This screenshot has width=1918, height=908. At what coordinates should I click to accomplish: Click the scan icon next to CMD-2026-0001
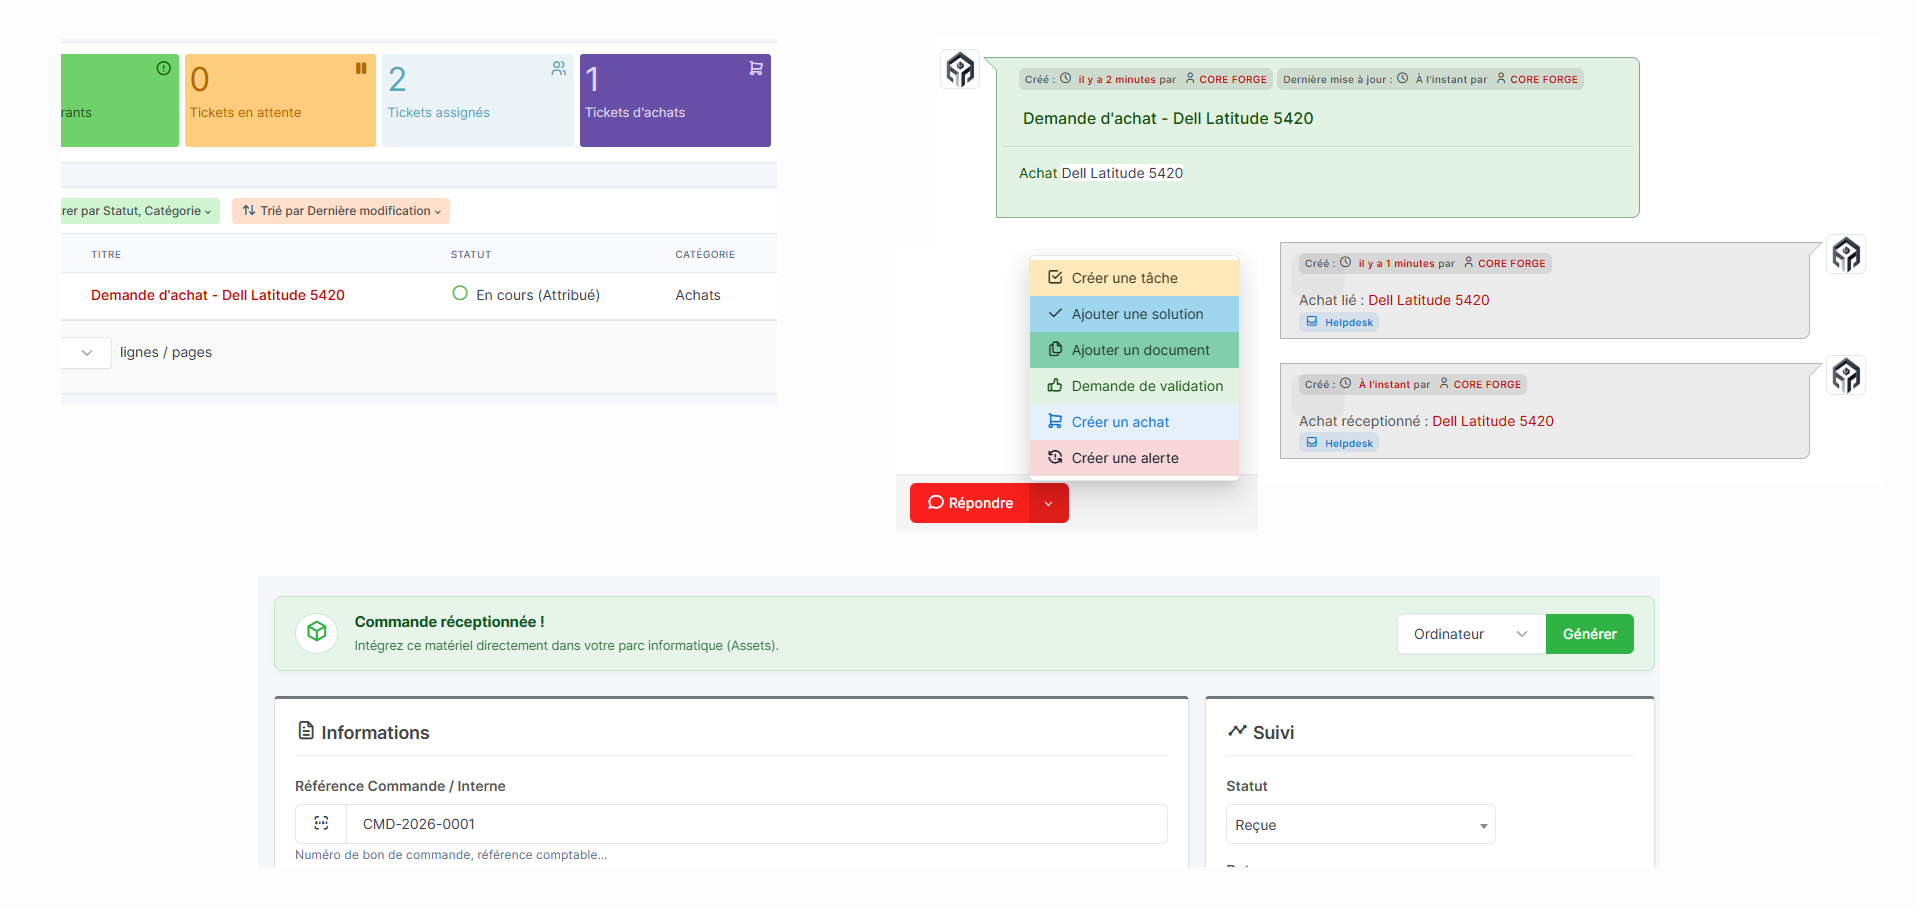(321, 824)
